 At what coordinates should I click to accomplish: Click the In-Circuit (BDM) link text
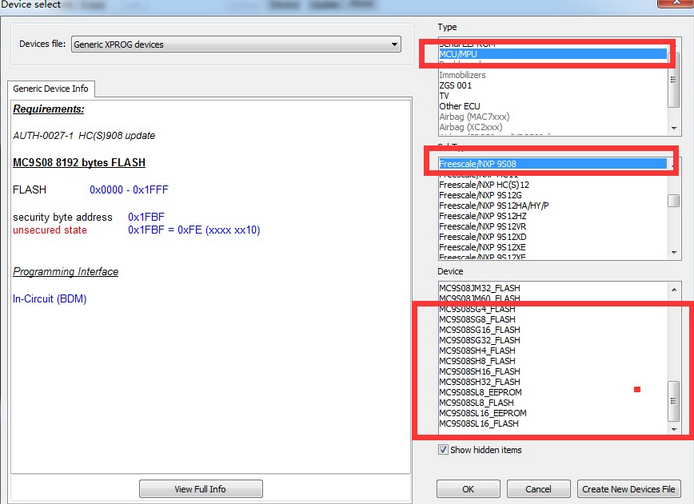pyautogui.click(x=50, y=299)
